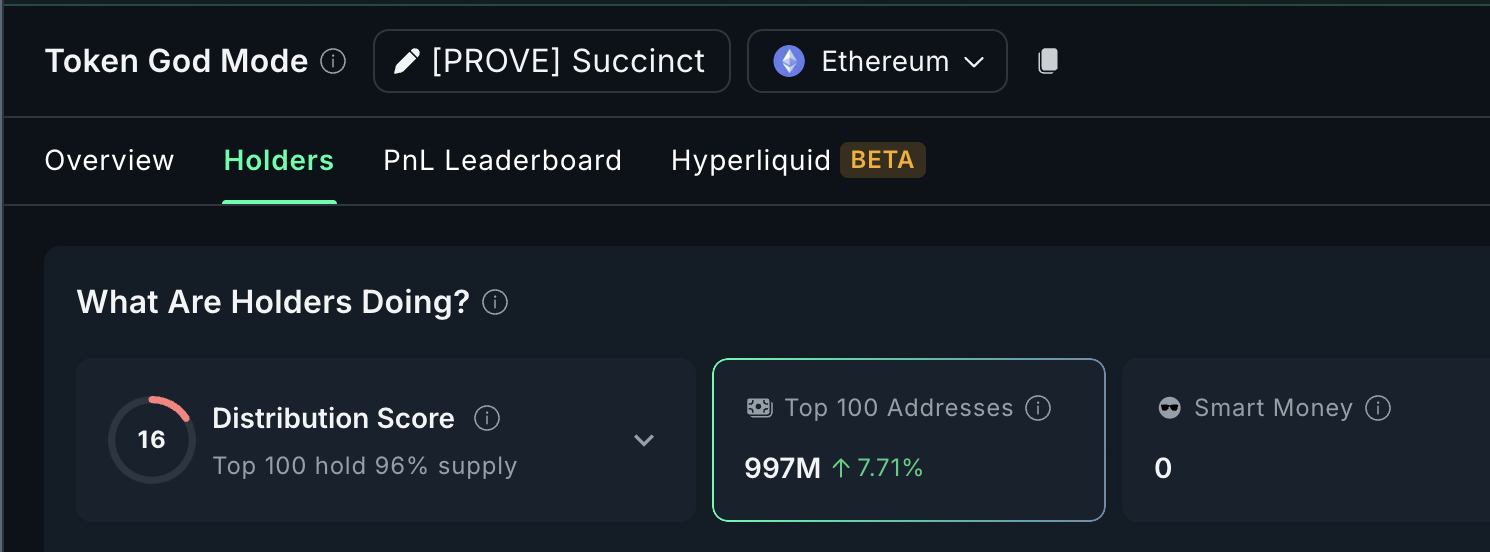
Task: Copy the token address with the copy icon
Action: click(1047, 61)
